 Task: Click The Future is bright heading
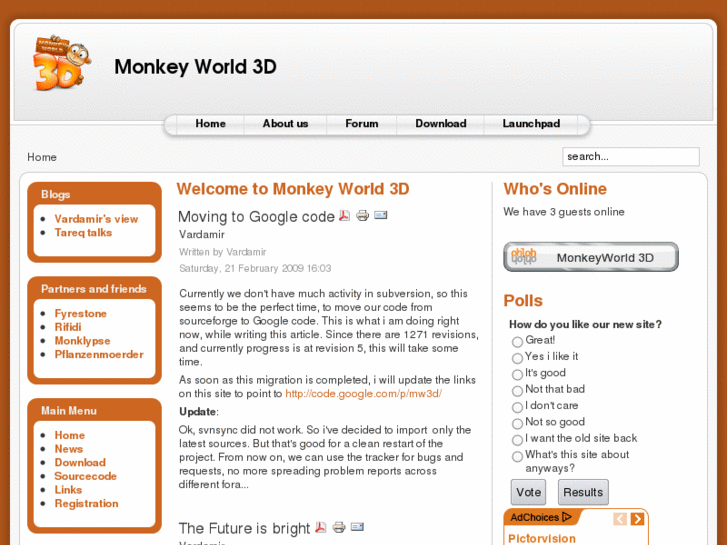(244, 528)
